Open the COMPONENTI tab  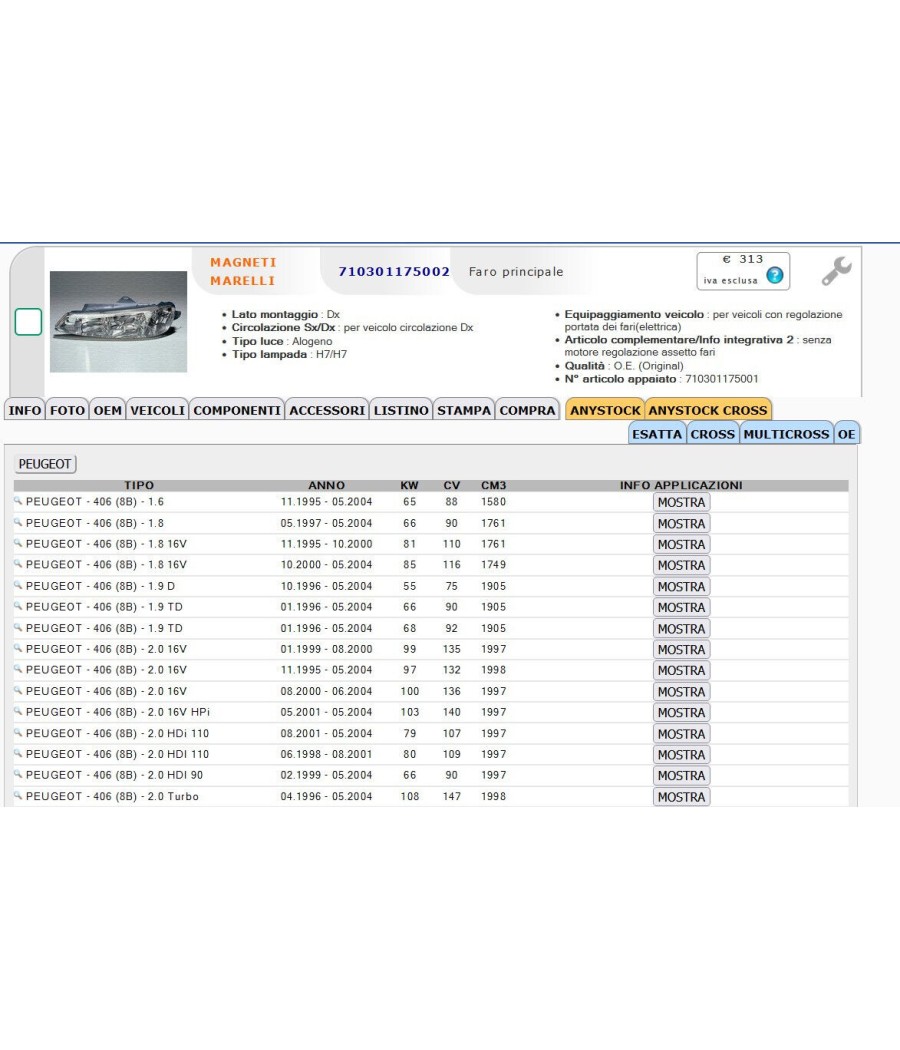pyautogui.click(x=237, y=410)
